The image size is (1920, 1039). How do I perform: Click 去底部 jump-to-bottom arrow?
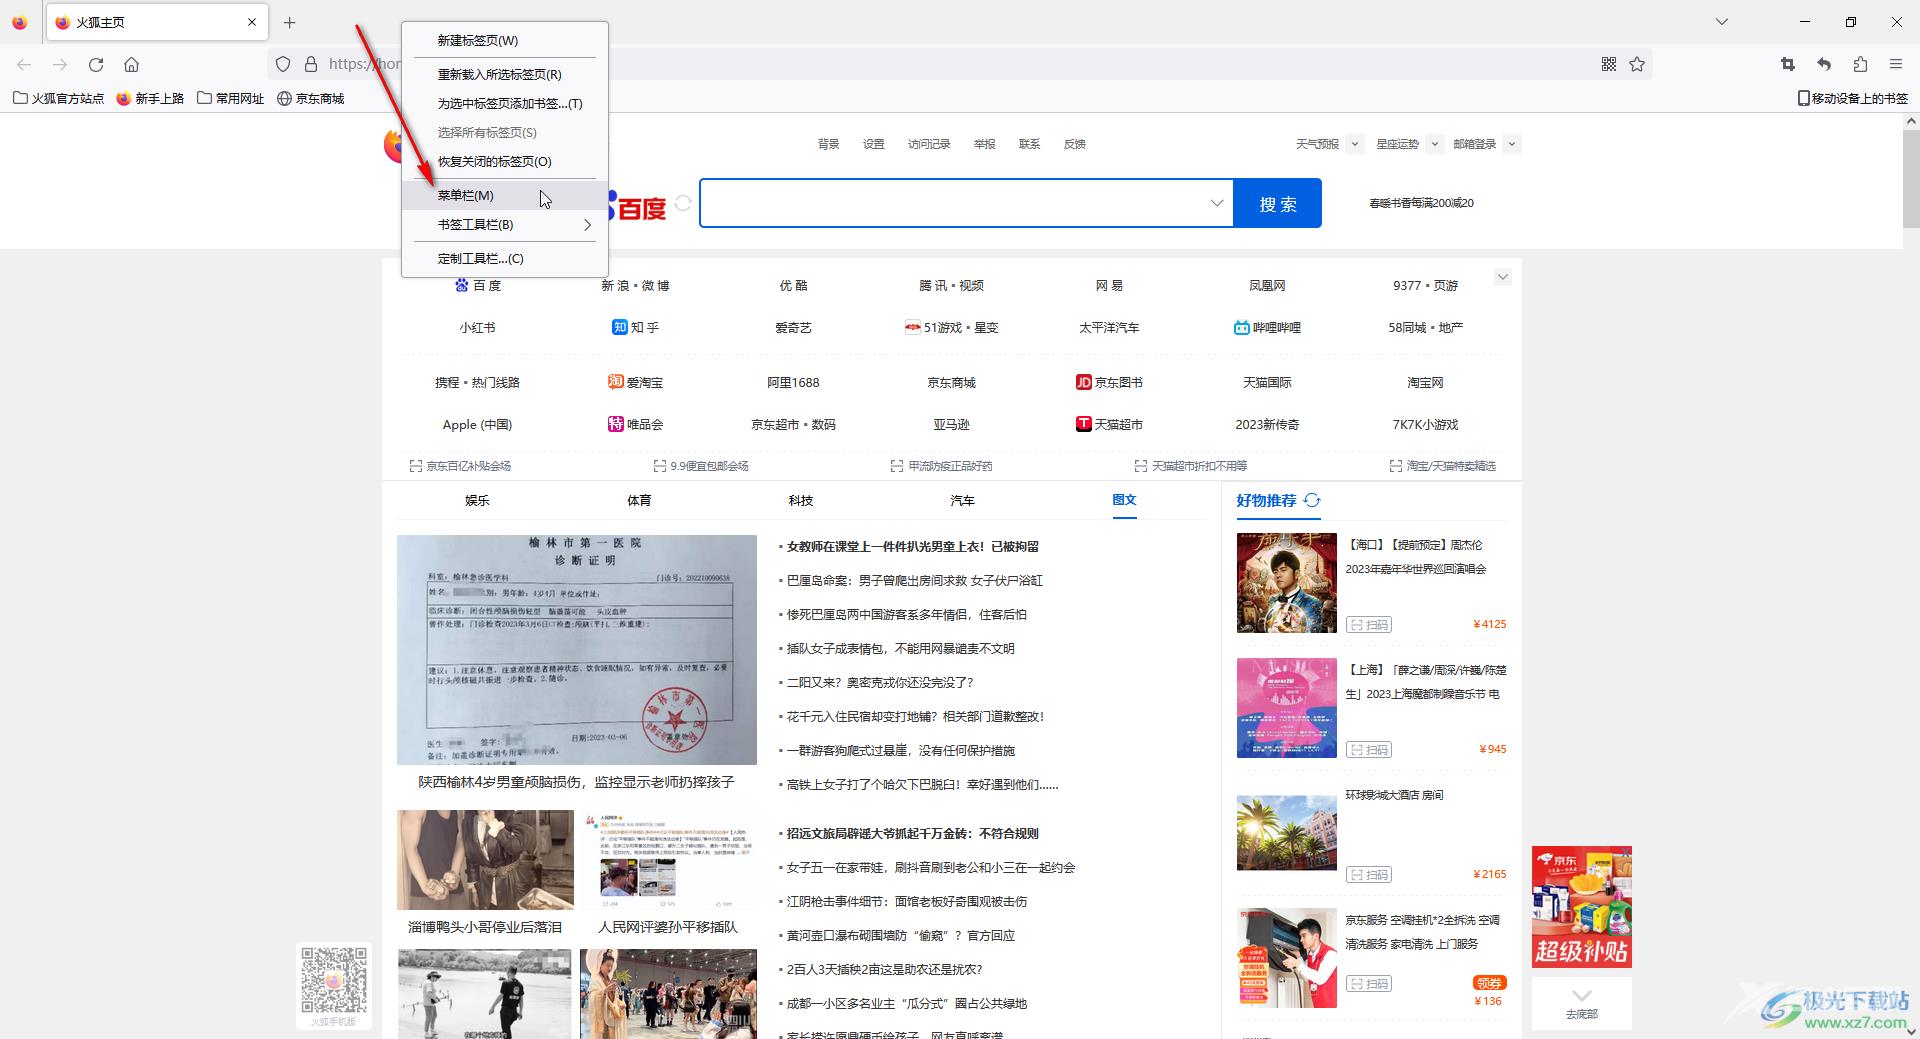coord(1582,1003)
